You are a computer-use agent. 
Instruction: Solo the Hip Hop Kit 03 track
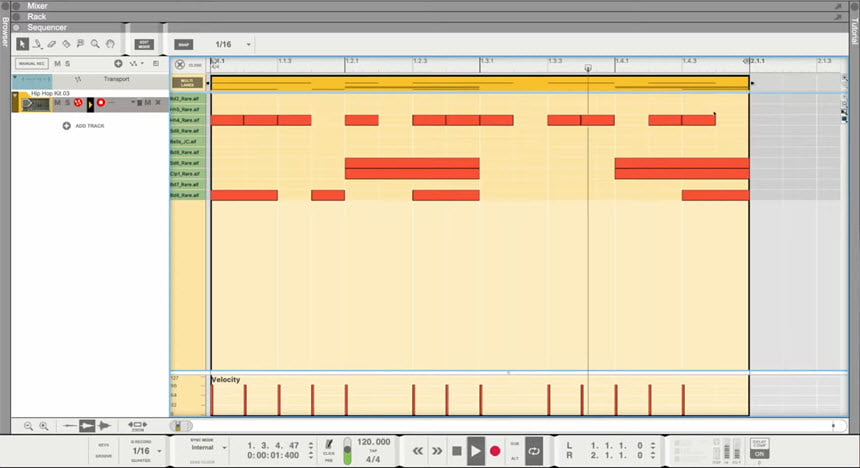pyautogui.click(x=67, y=103)
